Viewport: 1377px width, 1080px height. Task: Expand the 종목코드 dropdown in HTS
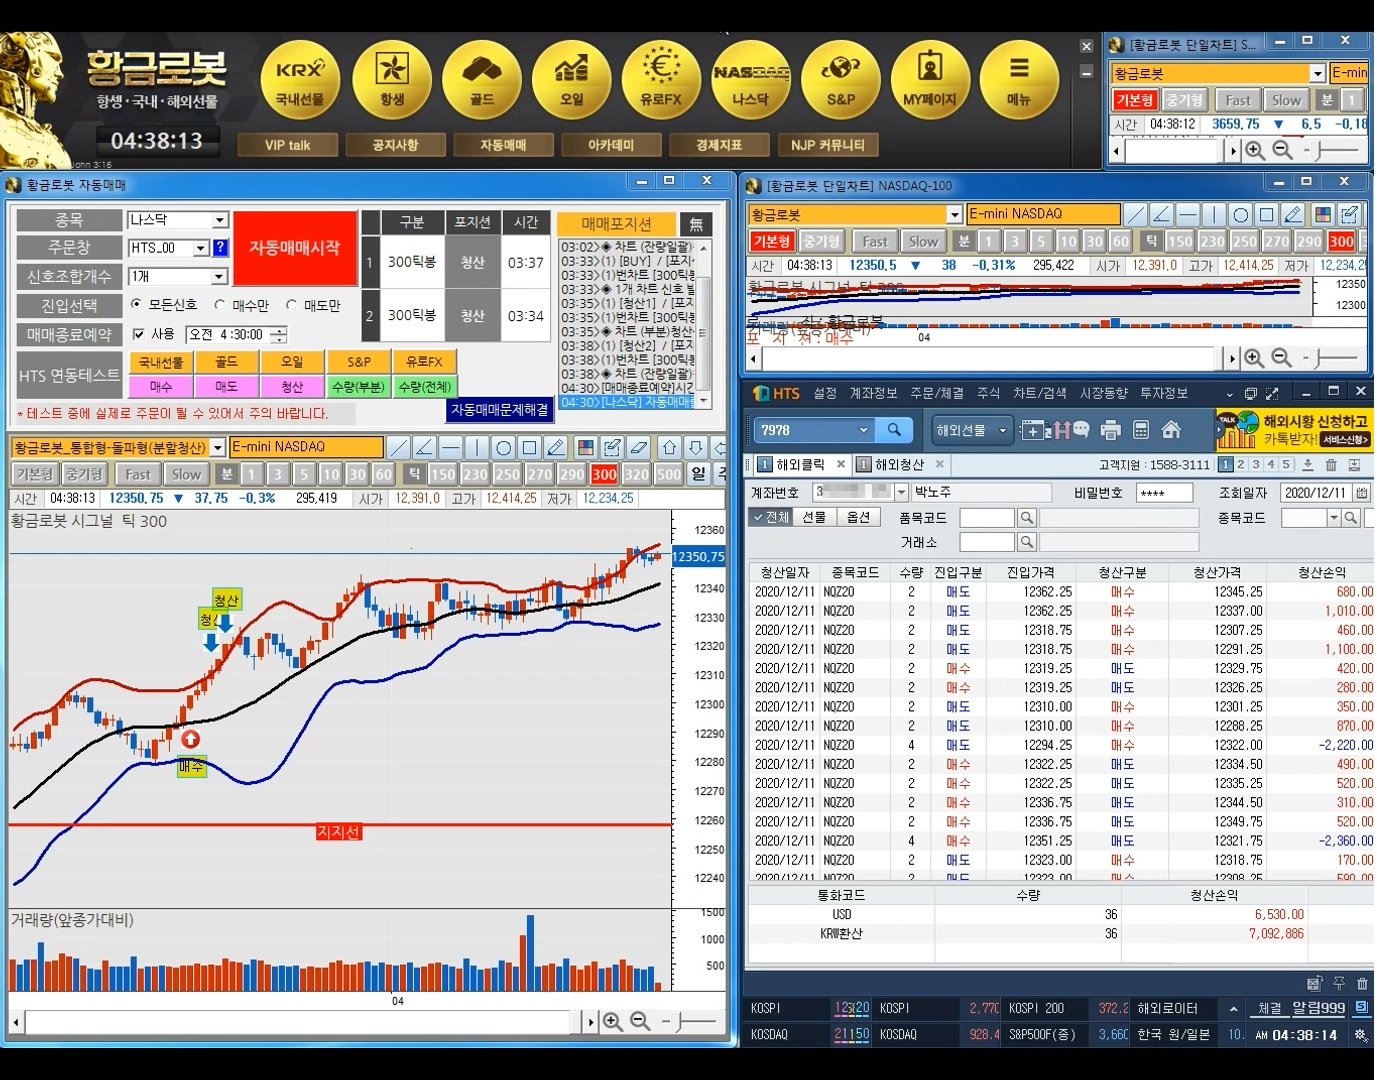1333,517
